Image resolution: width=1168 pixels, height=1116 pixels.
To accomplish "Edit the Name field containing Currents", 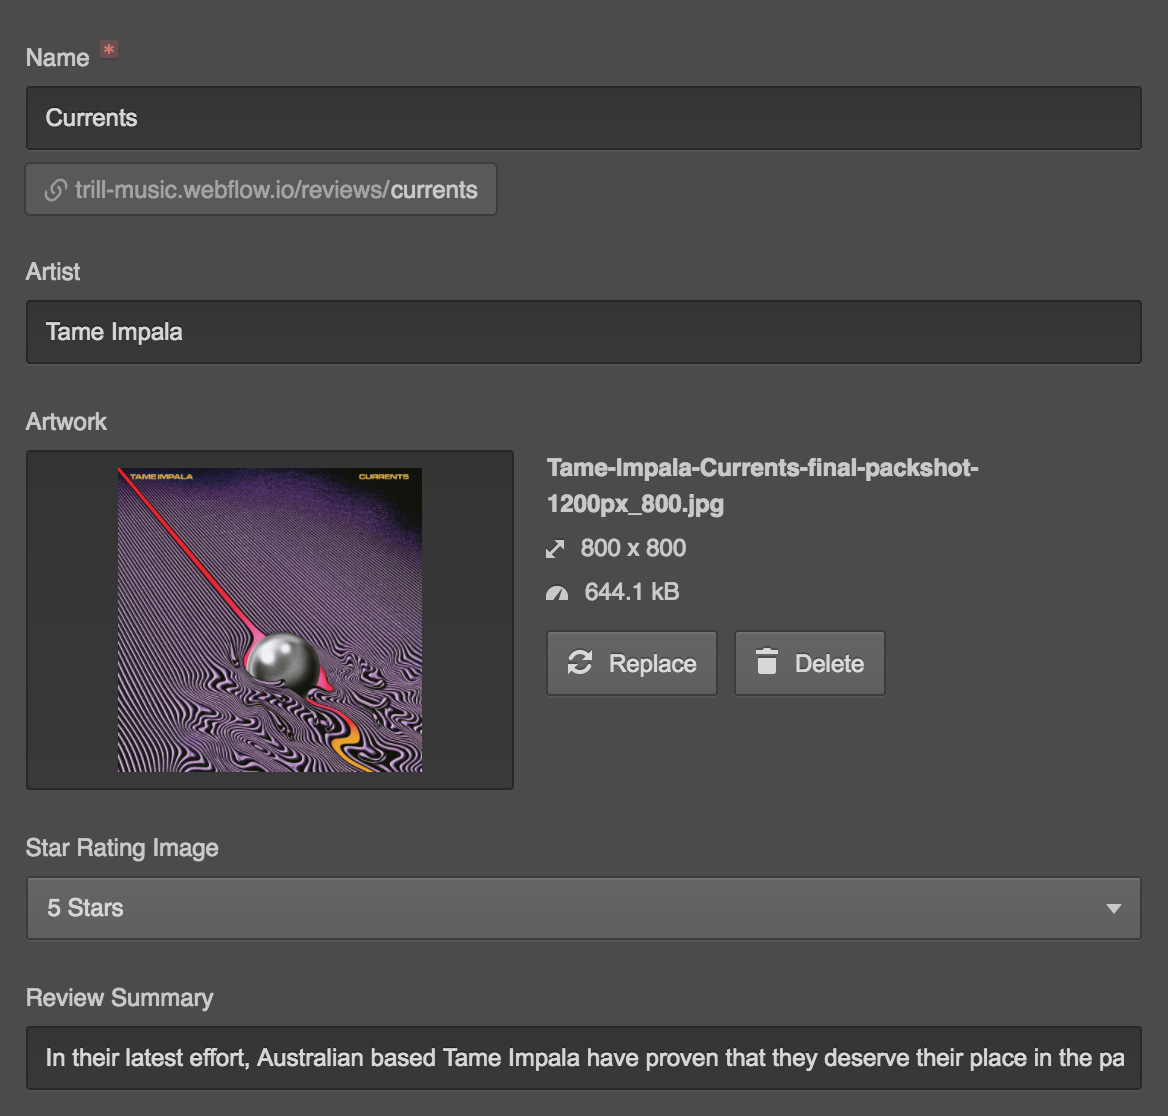I will tap(583, 118).
